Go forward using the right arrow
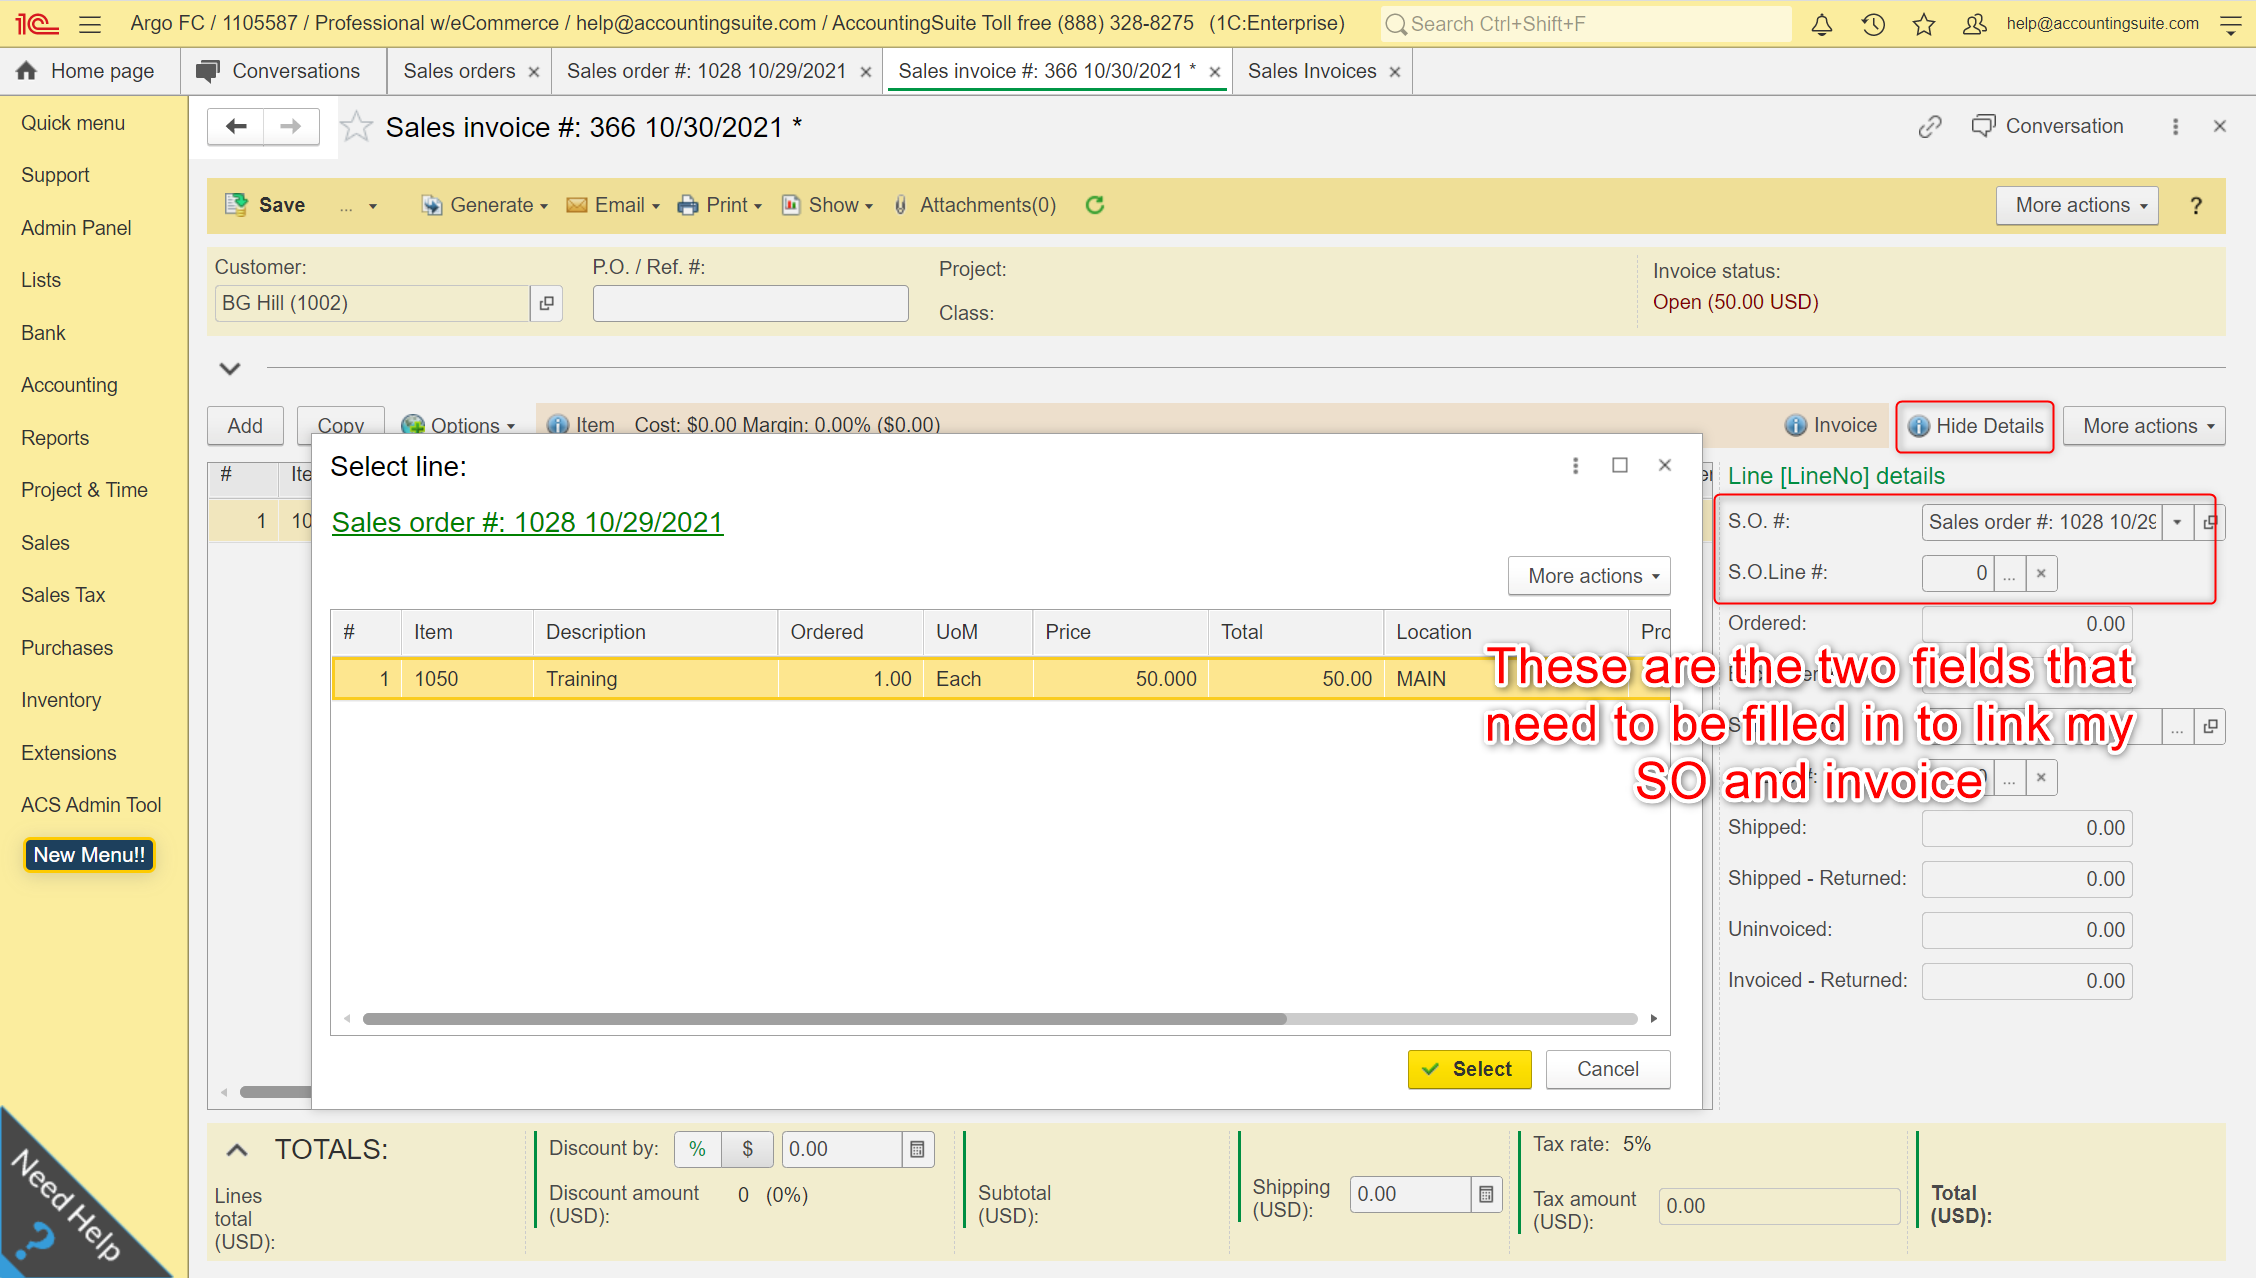The image size is (2256, 1278). point(291,126)
